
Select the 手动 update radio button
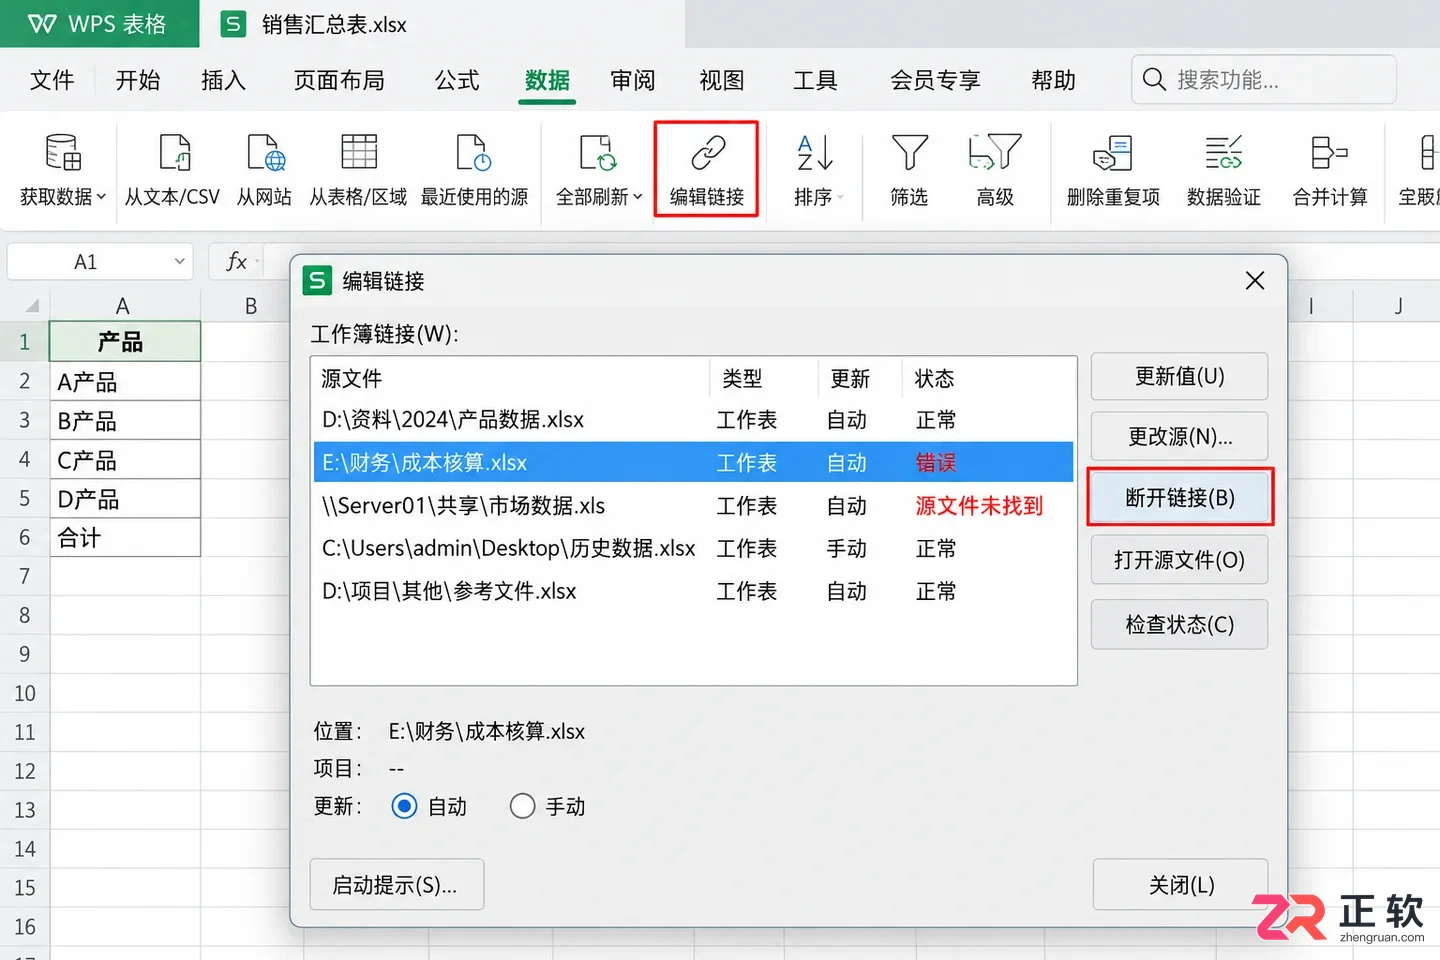(522, 806)
